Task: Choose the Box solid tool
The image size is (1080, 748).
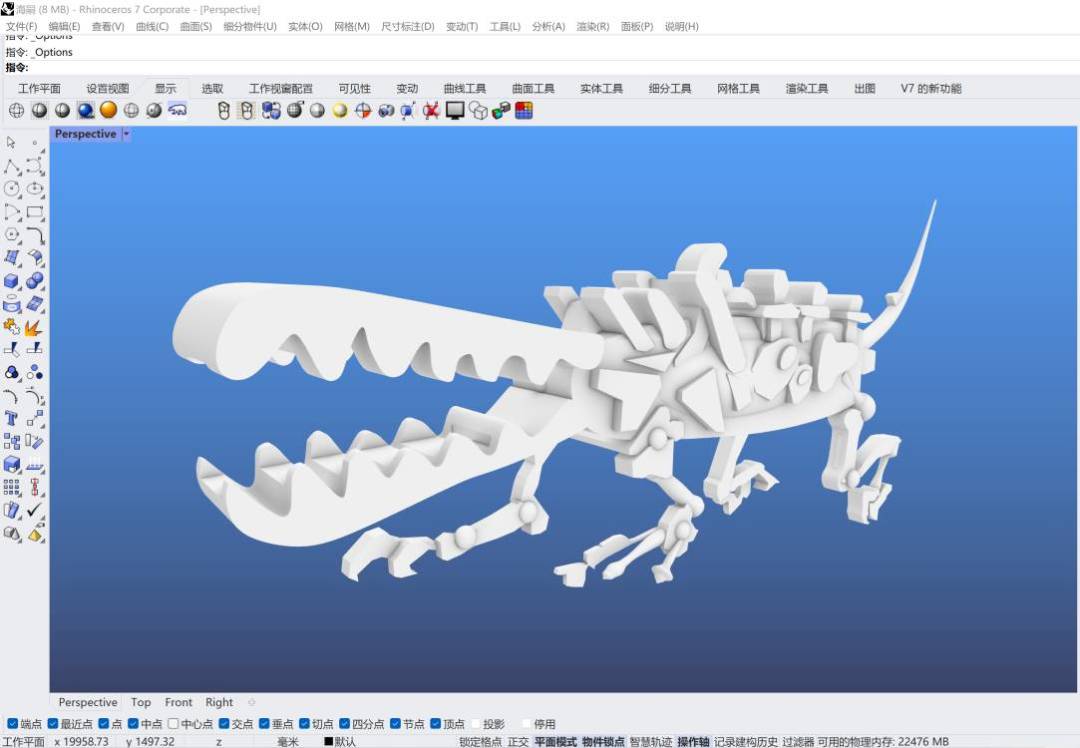Action: pos(12,281)
